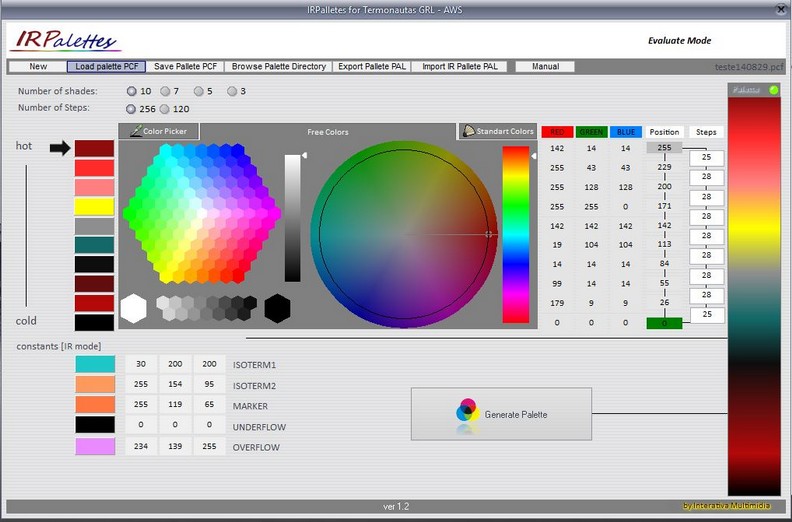Click Export Pallete PAL

tap(371, 67)
